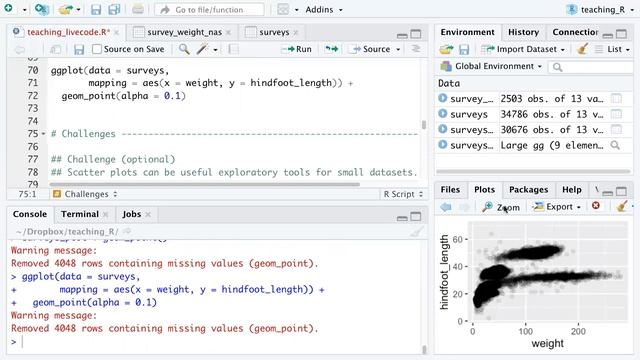Click the save workspace icon
The image size is (640, 360).
point(464,49)
